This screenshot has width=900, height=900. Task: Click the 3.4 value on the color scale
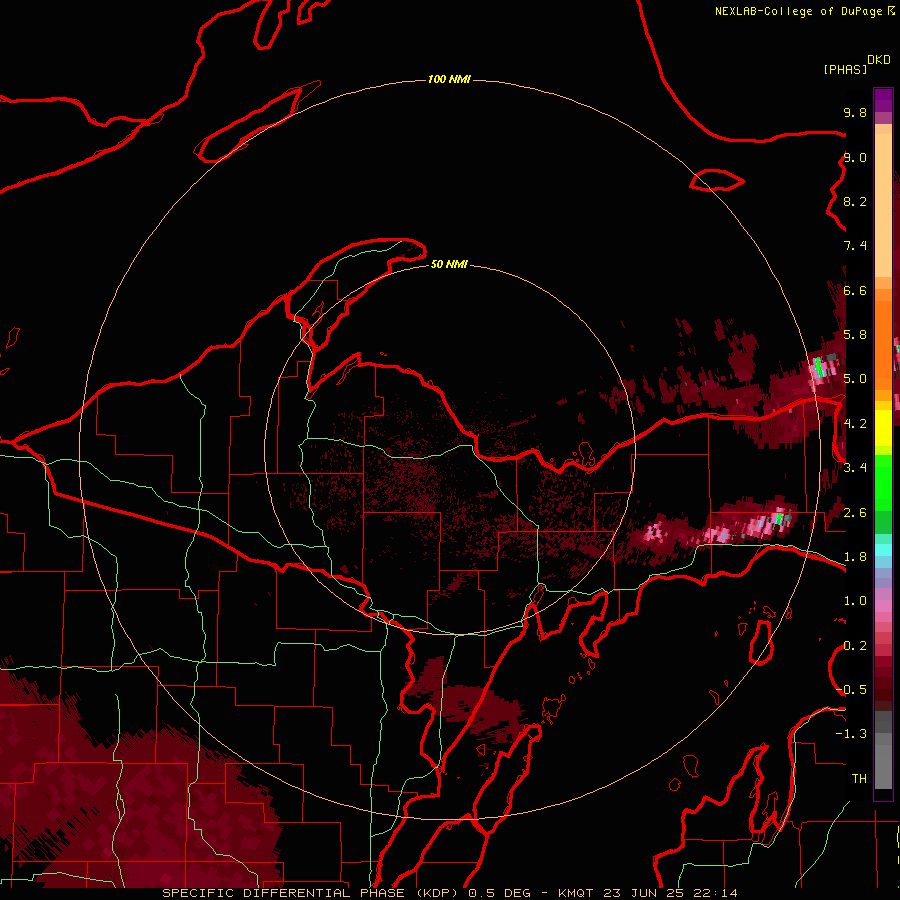click(855, 467)
